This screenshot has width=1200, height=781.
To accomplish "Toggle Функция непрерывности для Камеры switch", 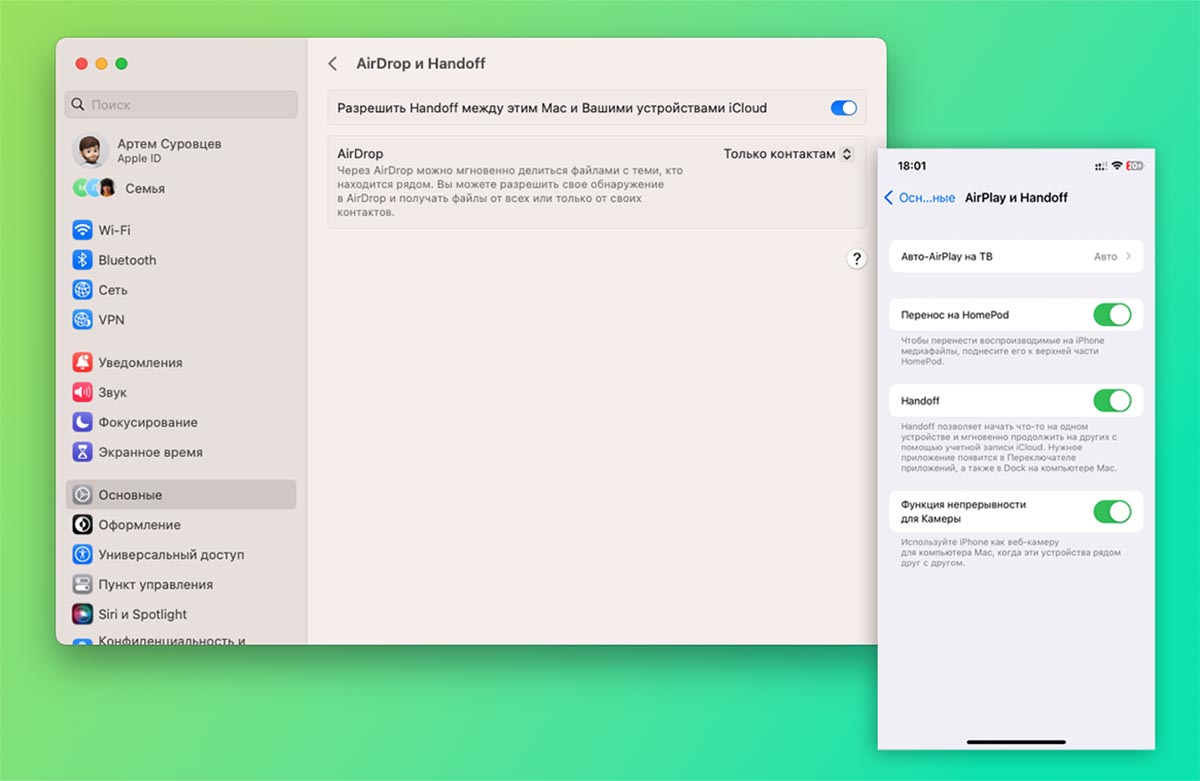I will [1112, 512].
